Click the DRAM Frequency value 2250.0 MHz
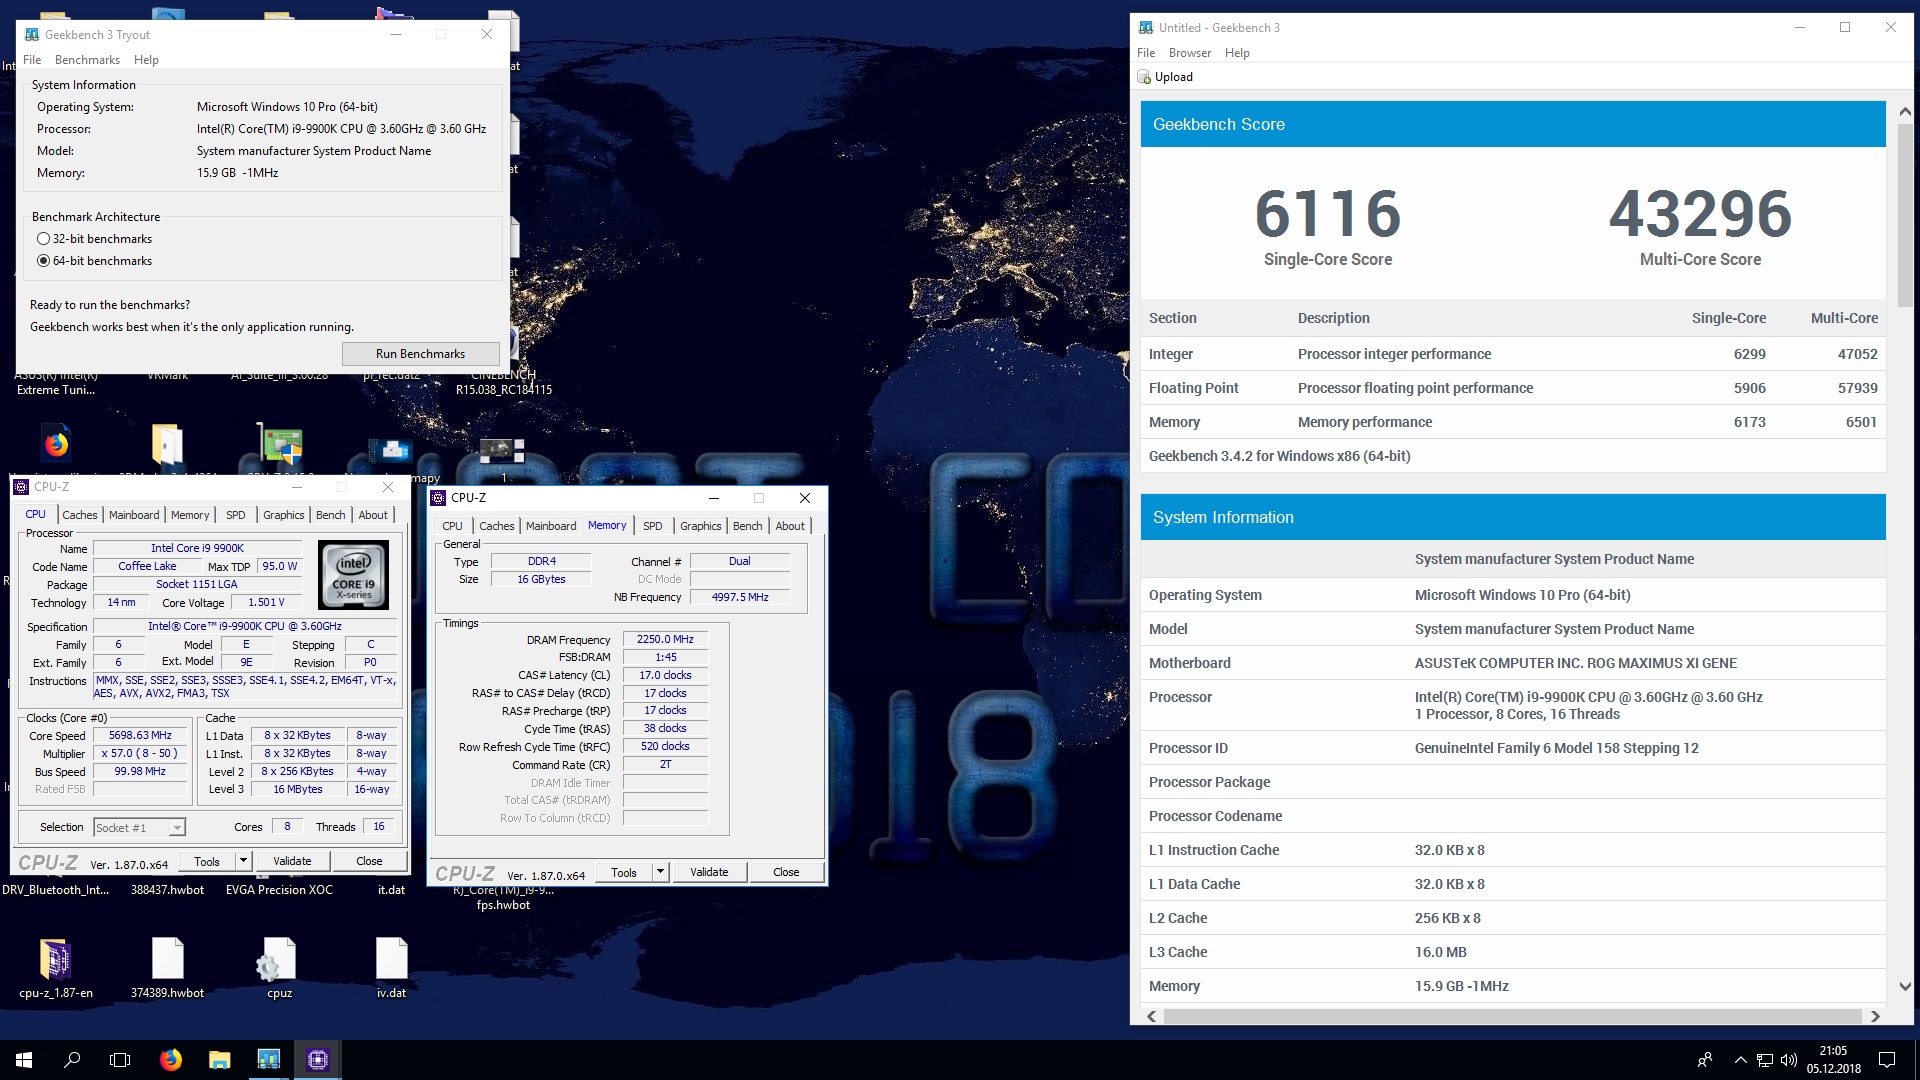 tap(665, 639)
